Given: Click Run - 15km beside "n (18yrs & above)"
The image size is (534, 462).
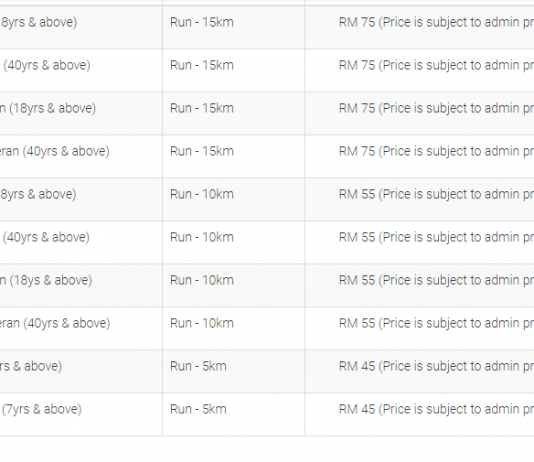Looking at the screenshot, I should 202,108.
